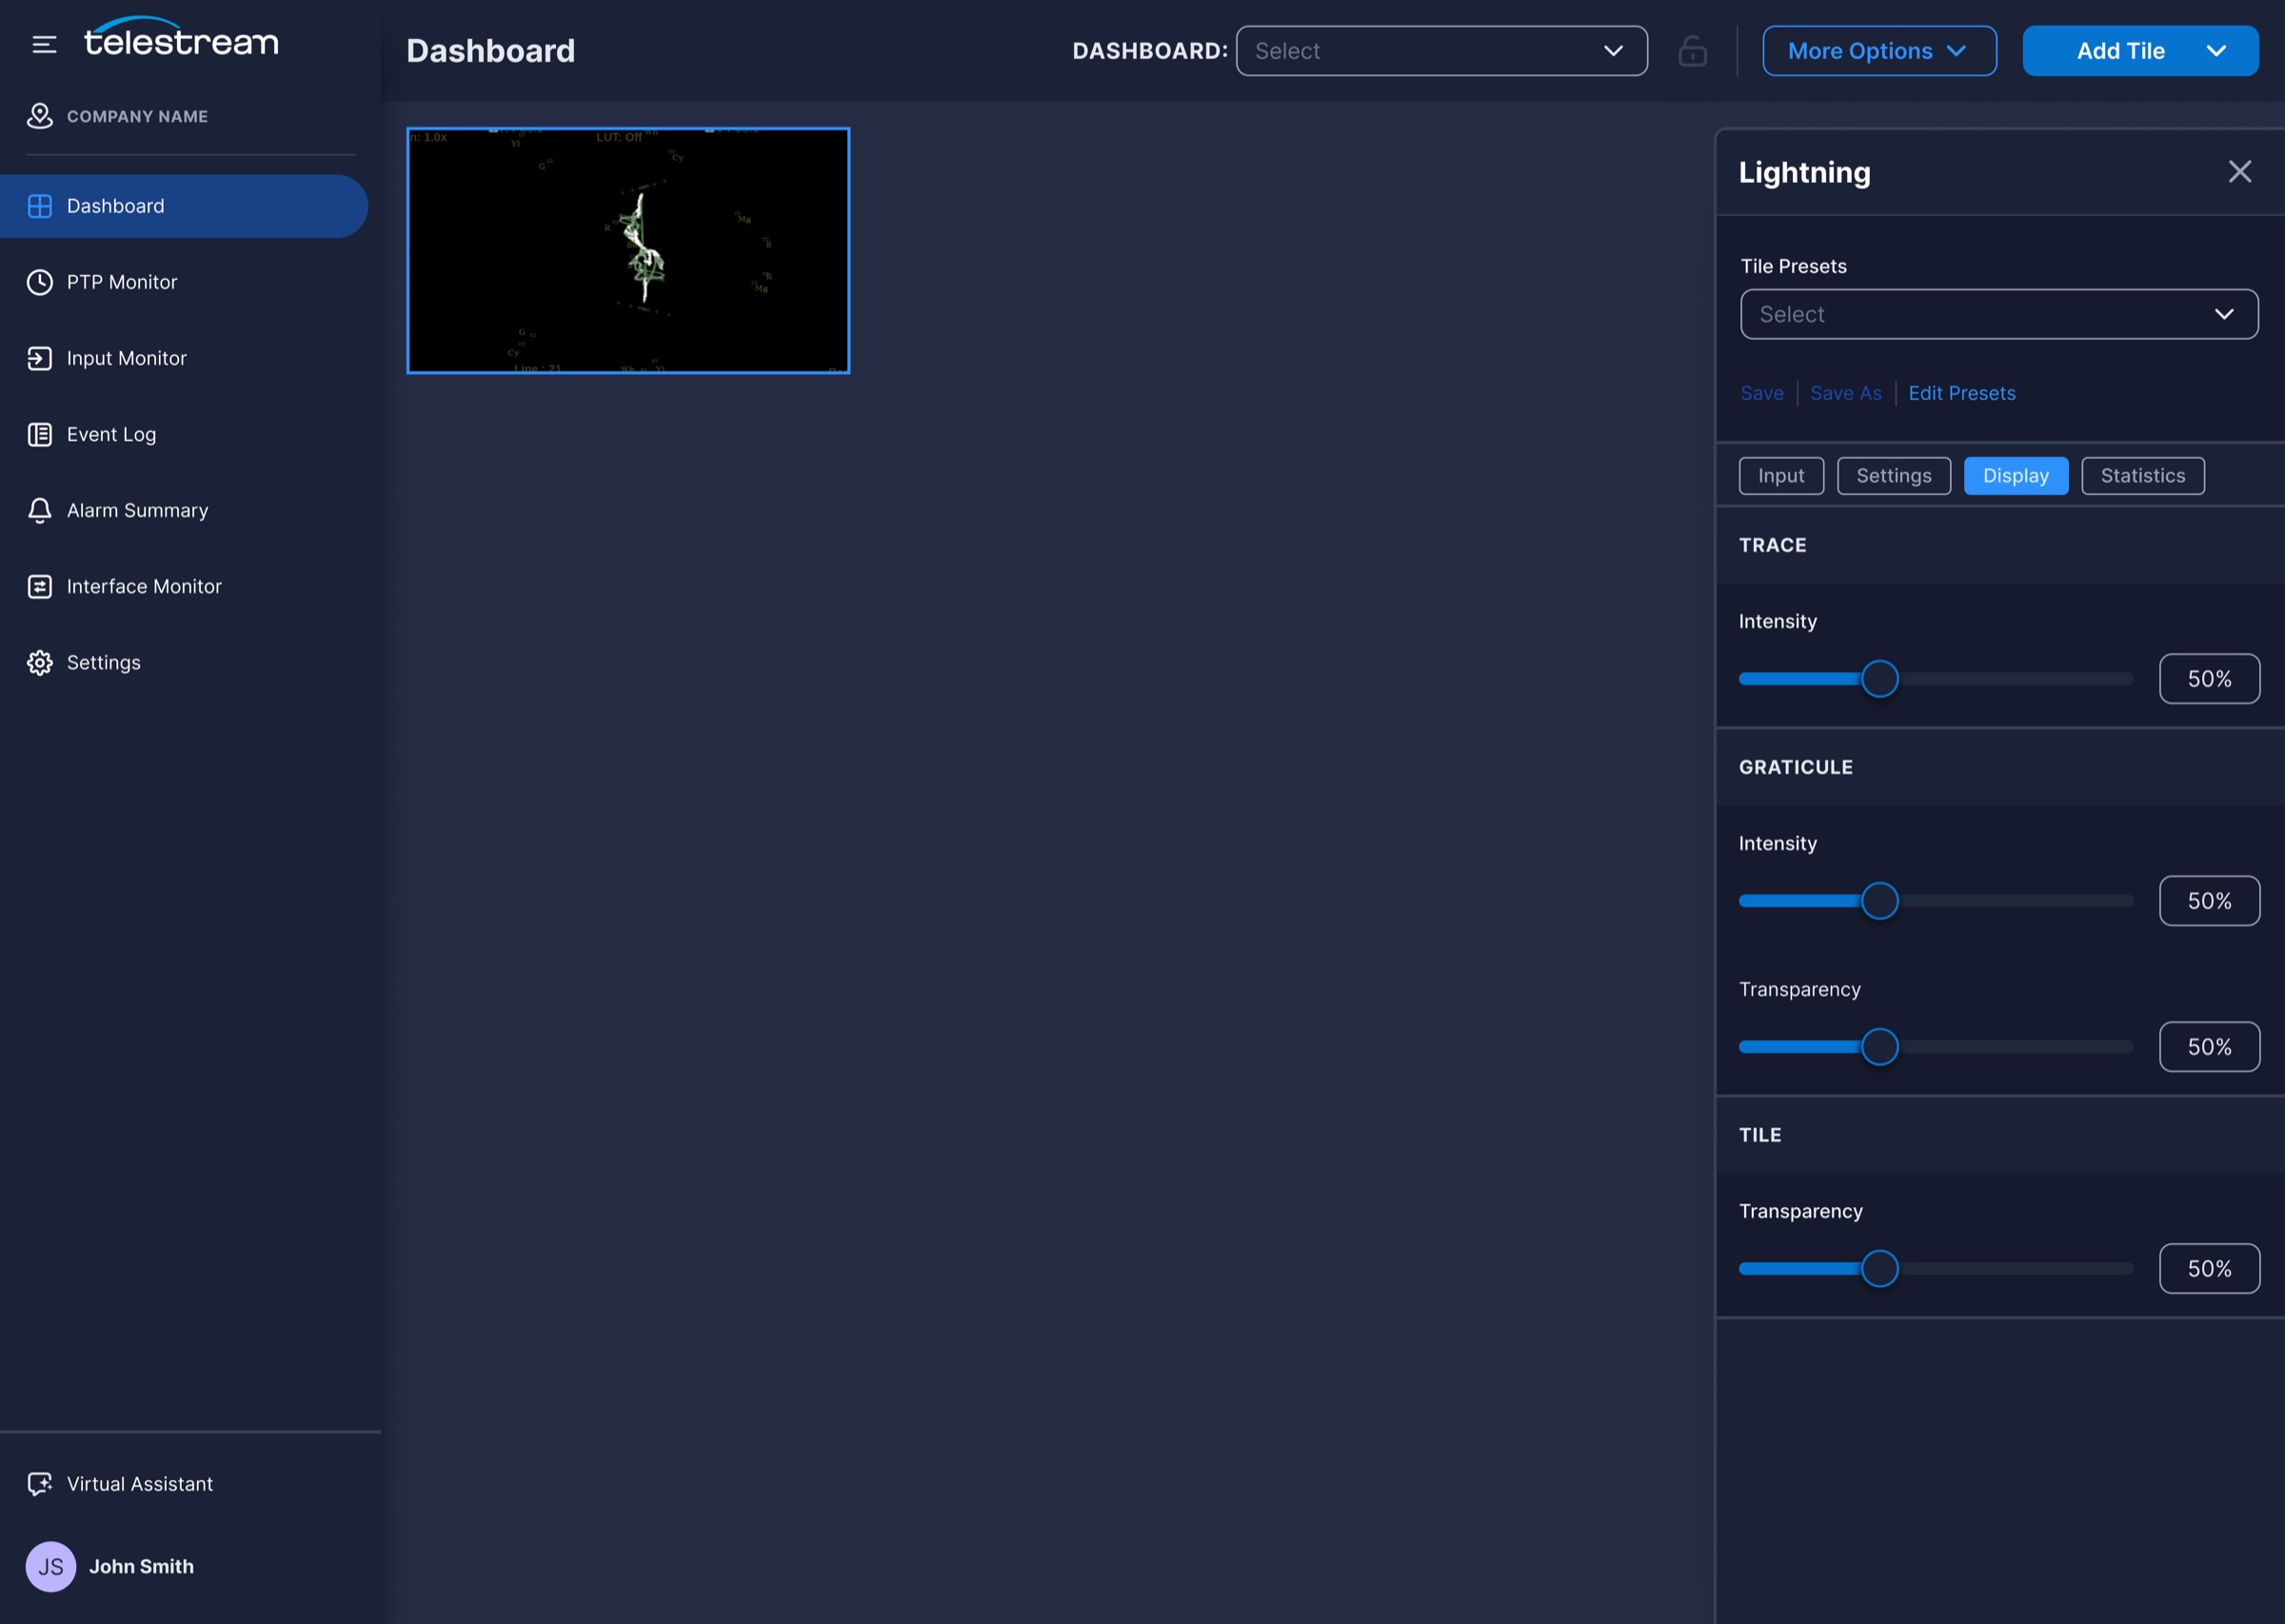Select the Lightning display tile thumbnail
Screen dimensions: 2285x1624
click(x=628, y=250)
